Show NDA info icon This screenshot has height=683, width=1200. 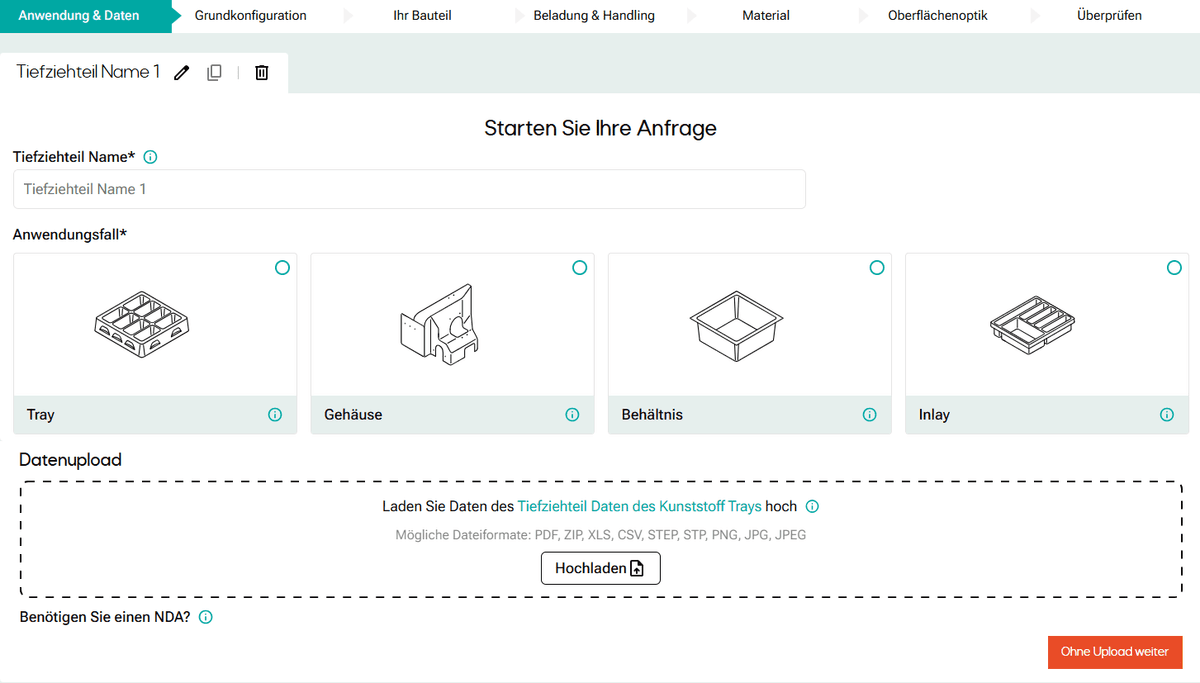[x=206, y=617]
